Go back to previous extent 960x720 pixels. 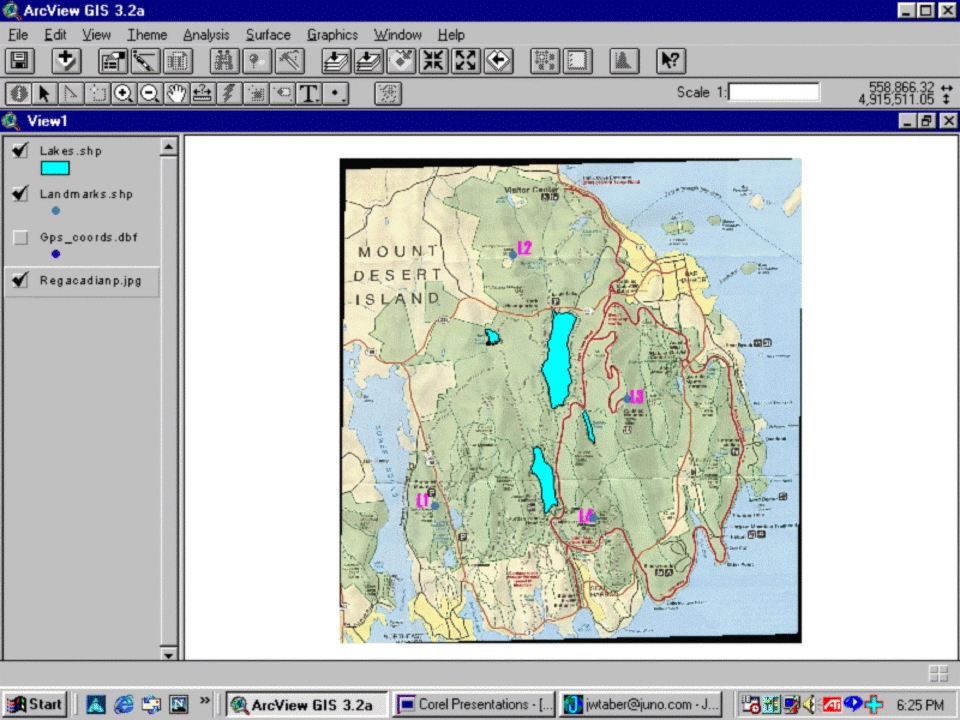pyautogui.click(x=498, y=61)
